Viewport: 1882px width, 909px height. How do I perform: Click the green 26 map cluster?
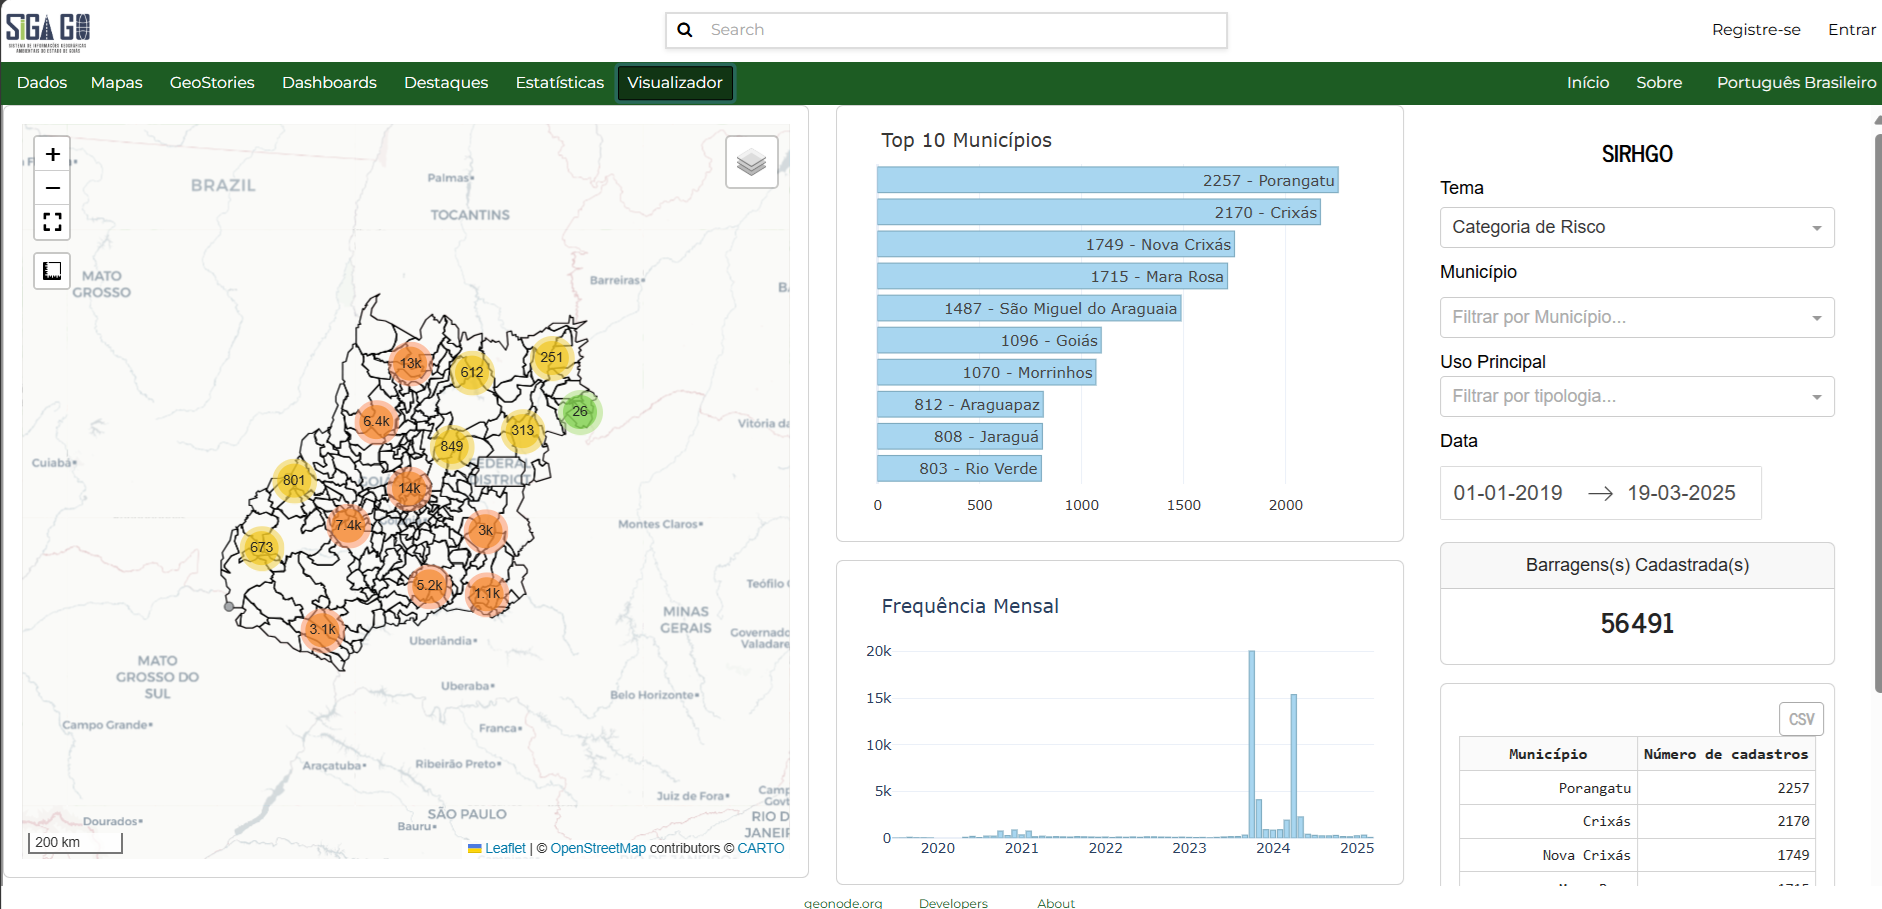pyautogui.click(x=579, y=411)
